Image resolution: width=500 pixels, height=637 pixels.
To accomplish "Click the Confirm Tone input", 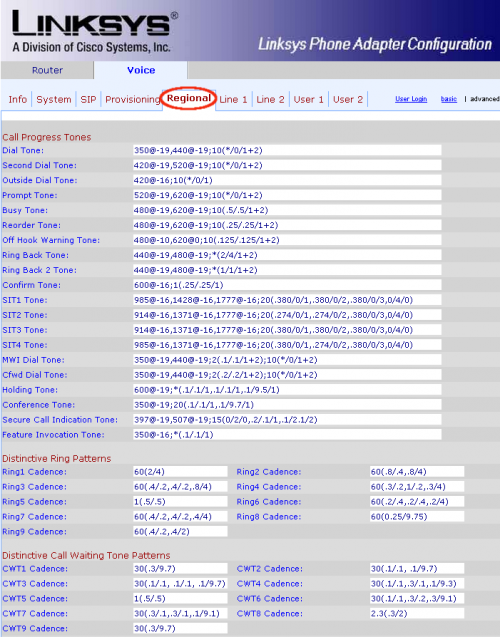I will (287, 285).
